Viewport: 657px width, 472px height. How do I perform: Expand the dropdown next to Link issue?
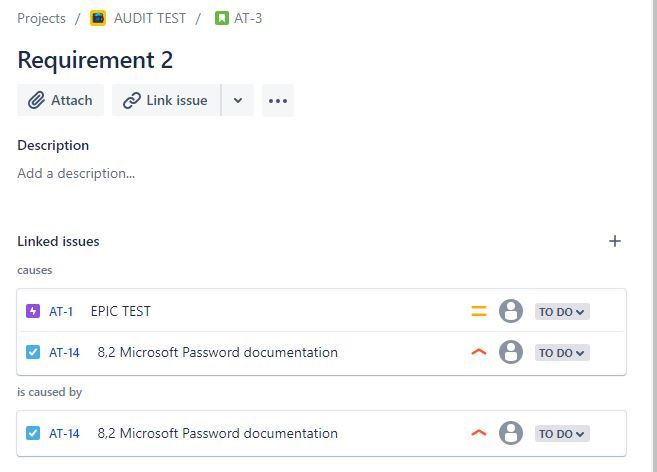(x=238, y=101)
